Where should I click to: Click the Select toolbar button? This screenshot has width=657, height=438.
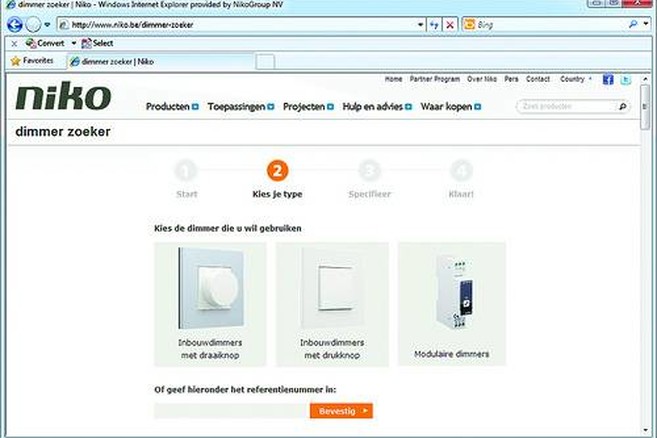click(97, 44)
